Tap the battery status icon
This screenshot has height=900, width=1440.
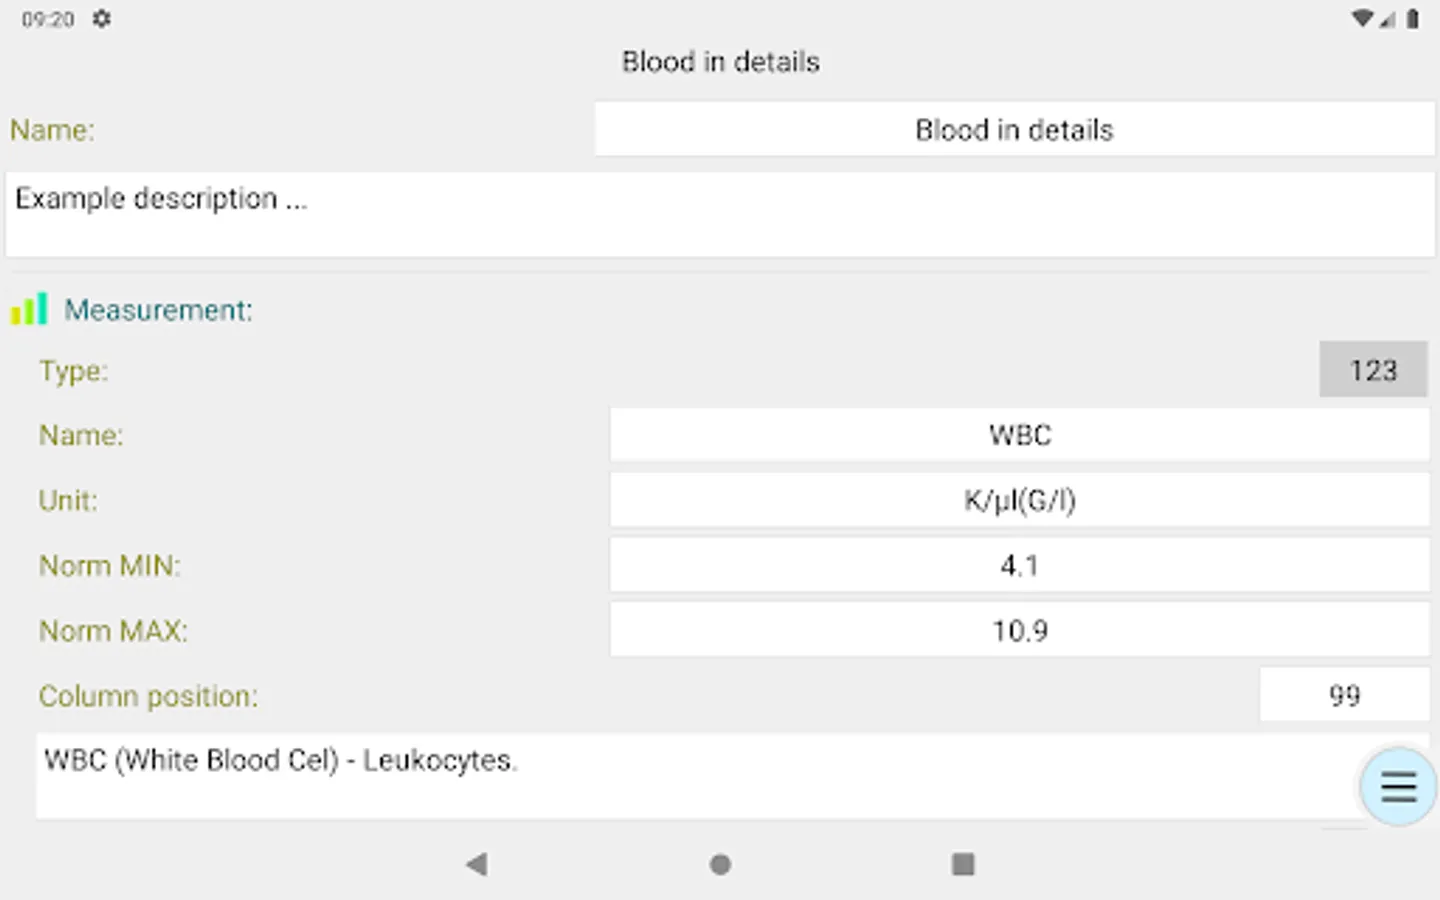point(1412,19)
